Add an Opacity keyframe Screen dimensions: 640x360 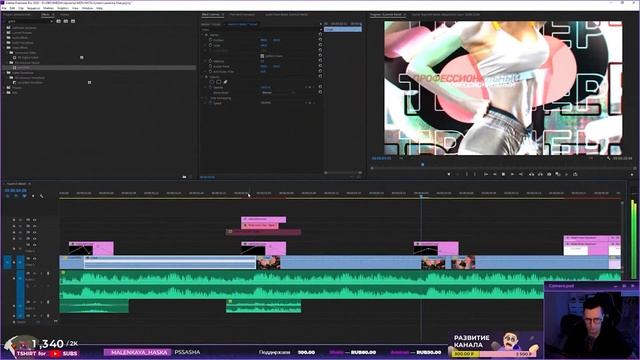(x=310, y=87)
